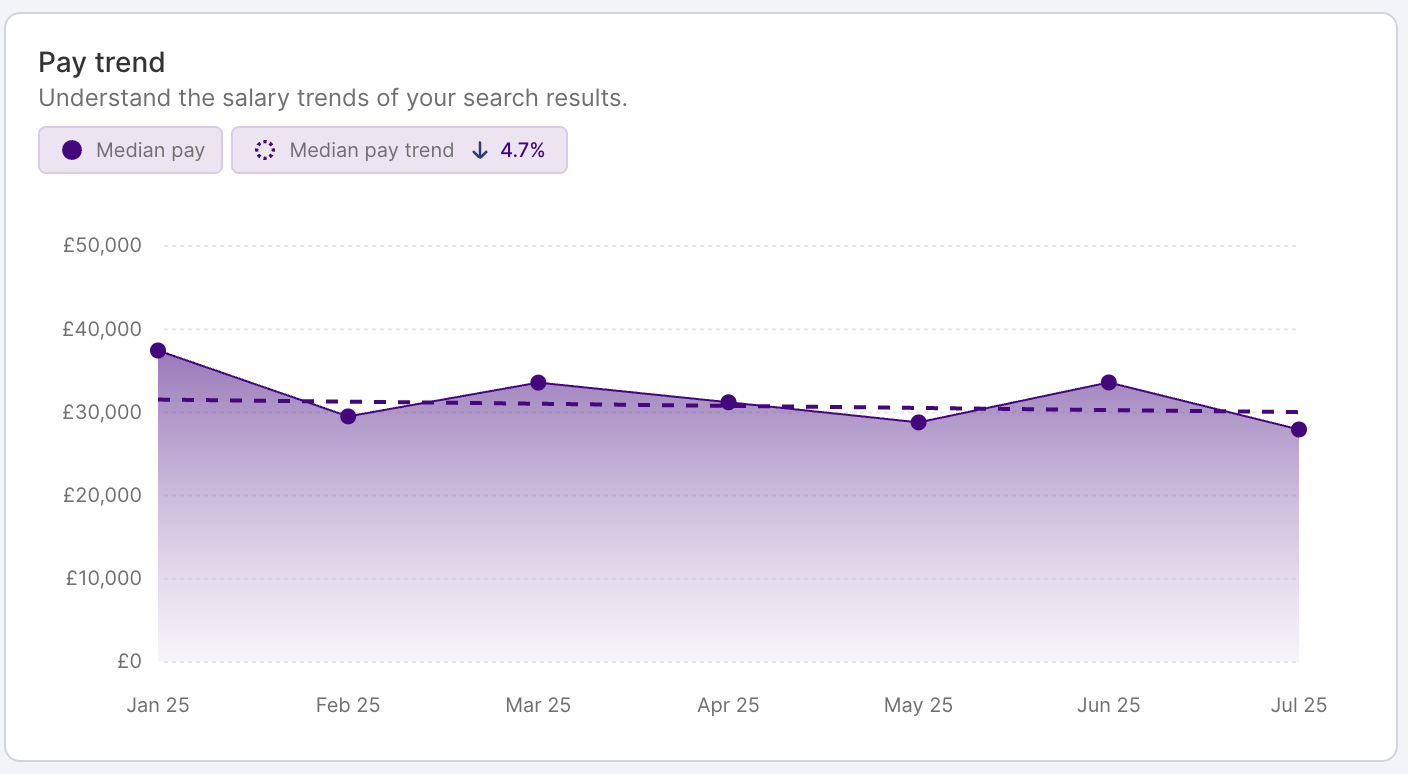The height and width of the screenshot is (774, 1408).
Task: Select the Jan 25 data point
Action: click(x=158, y=351)
